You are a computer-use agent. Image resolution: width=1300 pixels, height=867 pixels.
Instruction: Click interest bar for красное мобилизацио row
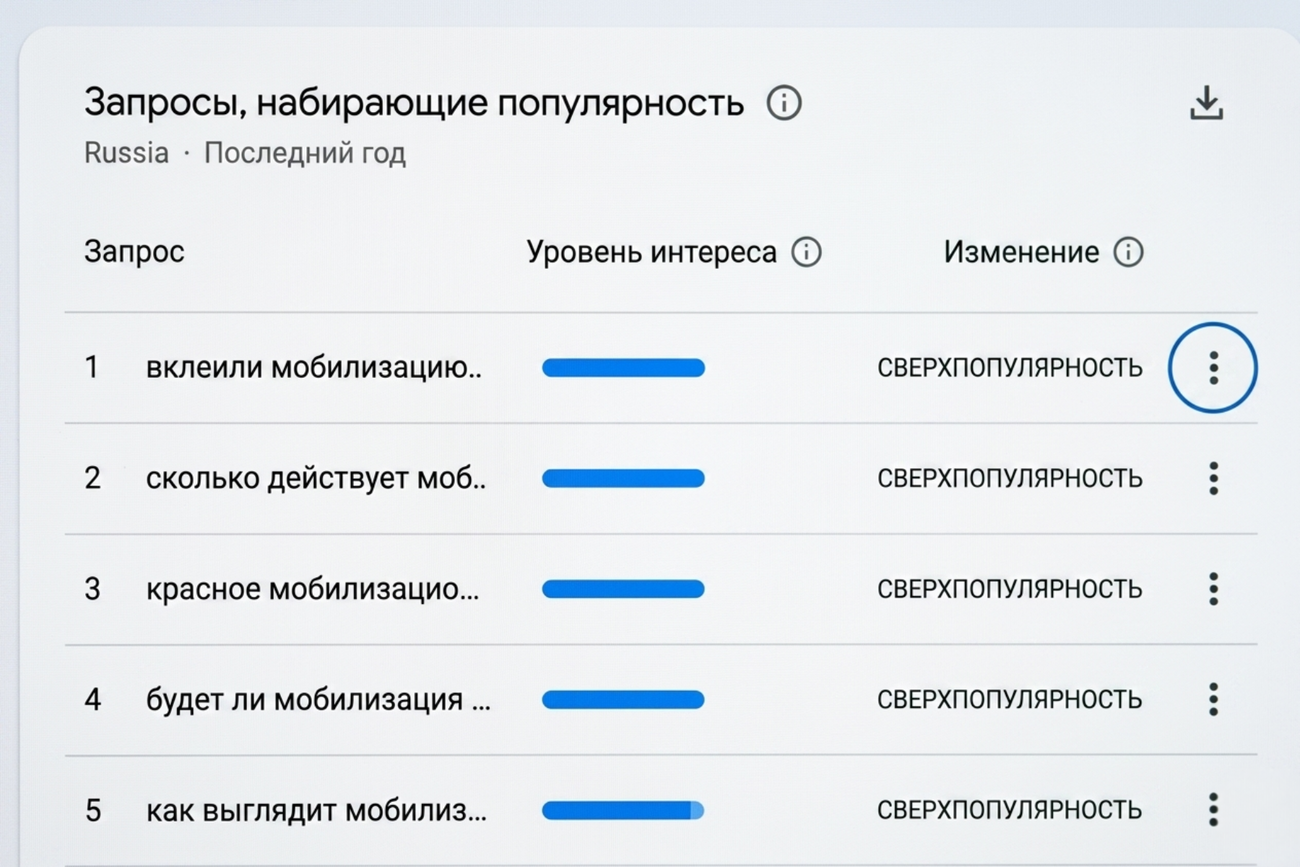[x=623, y=589]
